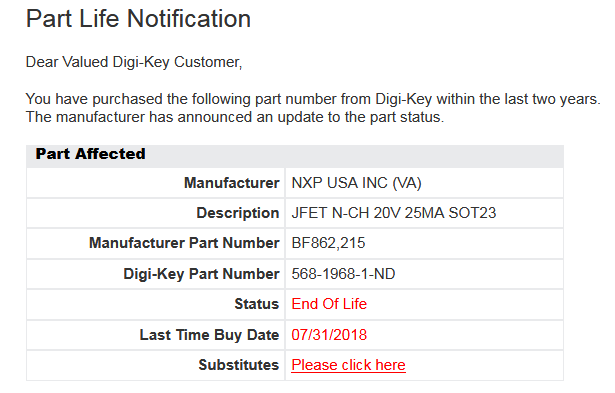This screenshot has width=615, height=393.
Task: Click the NXP USA INC (VA) manufacturer value
Action: point(356,183)
